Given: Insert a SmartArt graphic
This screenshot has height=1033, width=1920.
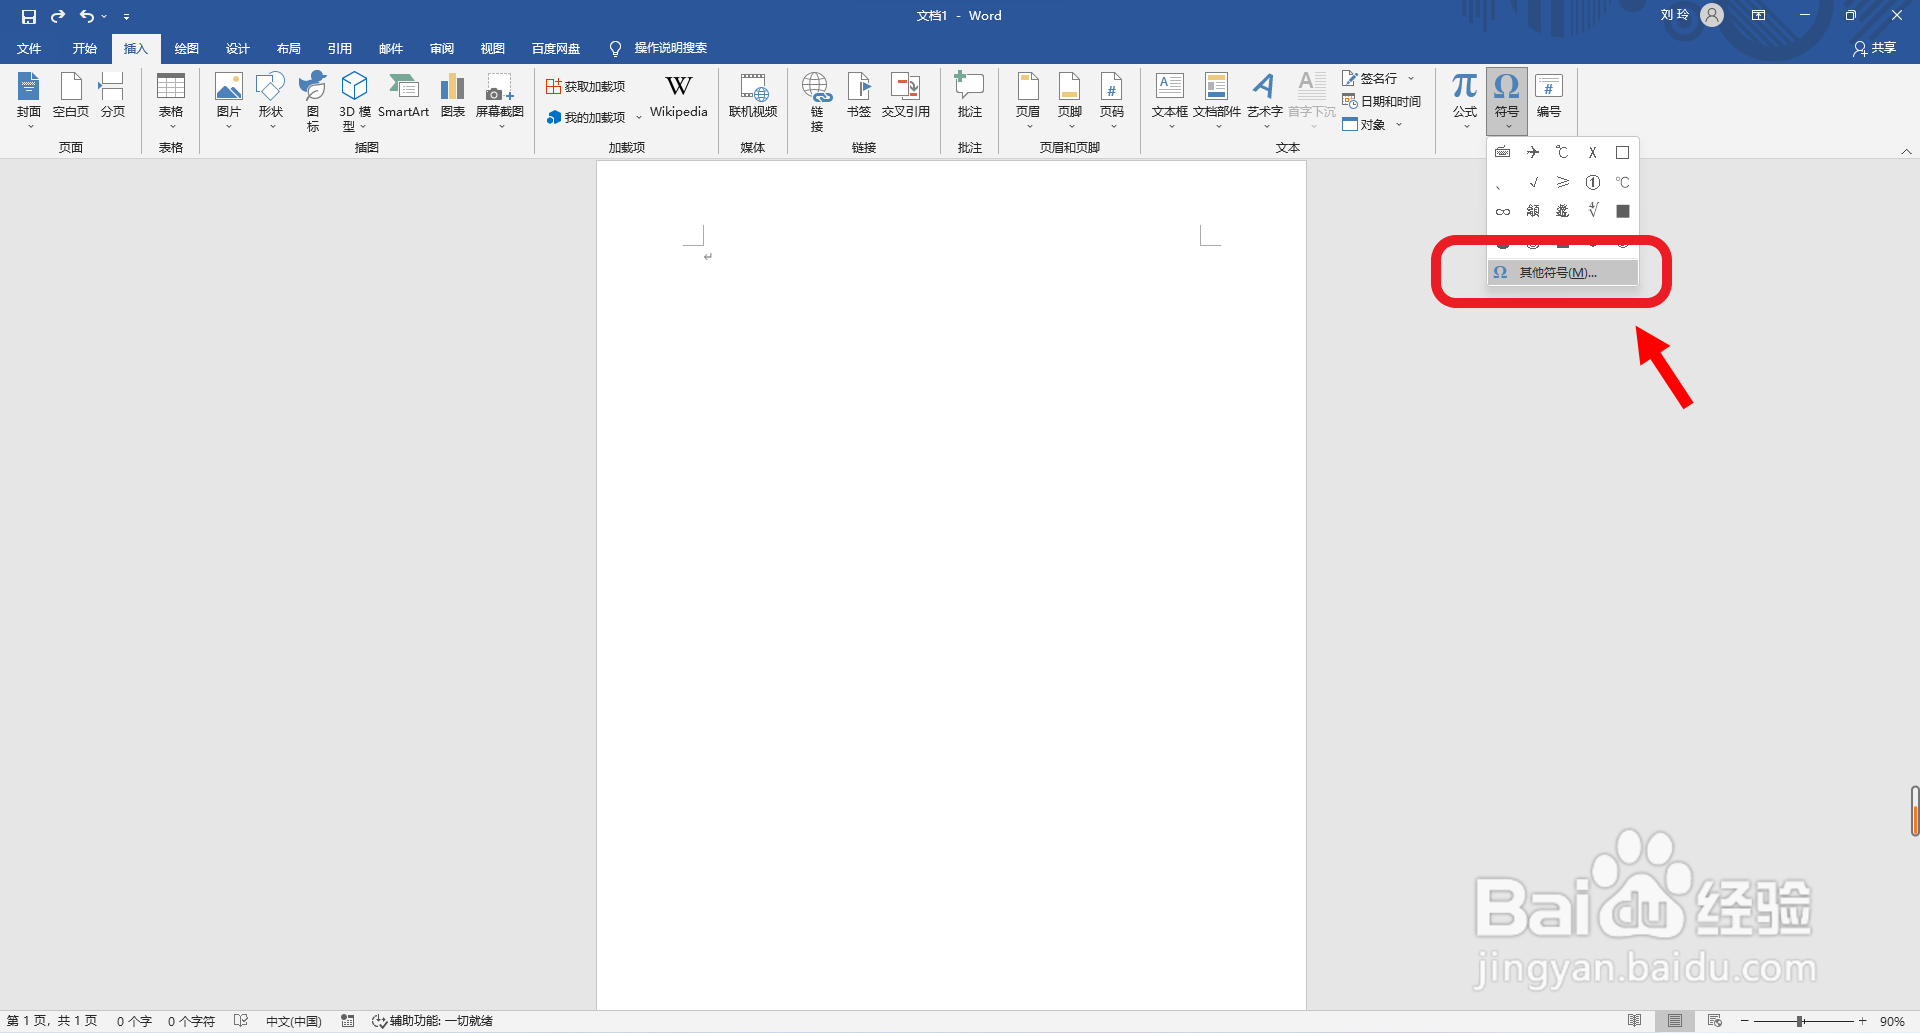Looking at the screenshot, I should [404, 98].
